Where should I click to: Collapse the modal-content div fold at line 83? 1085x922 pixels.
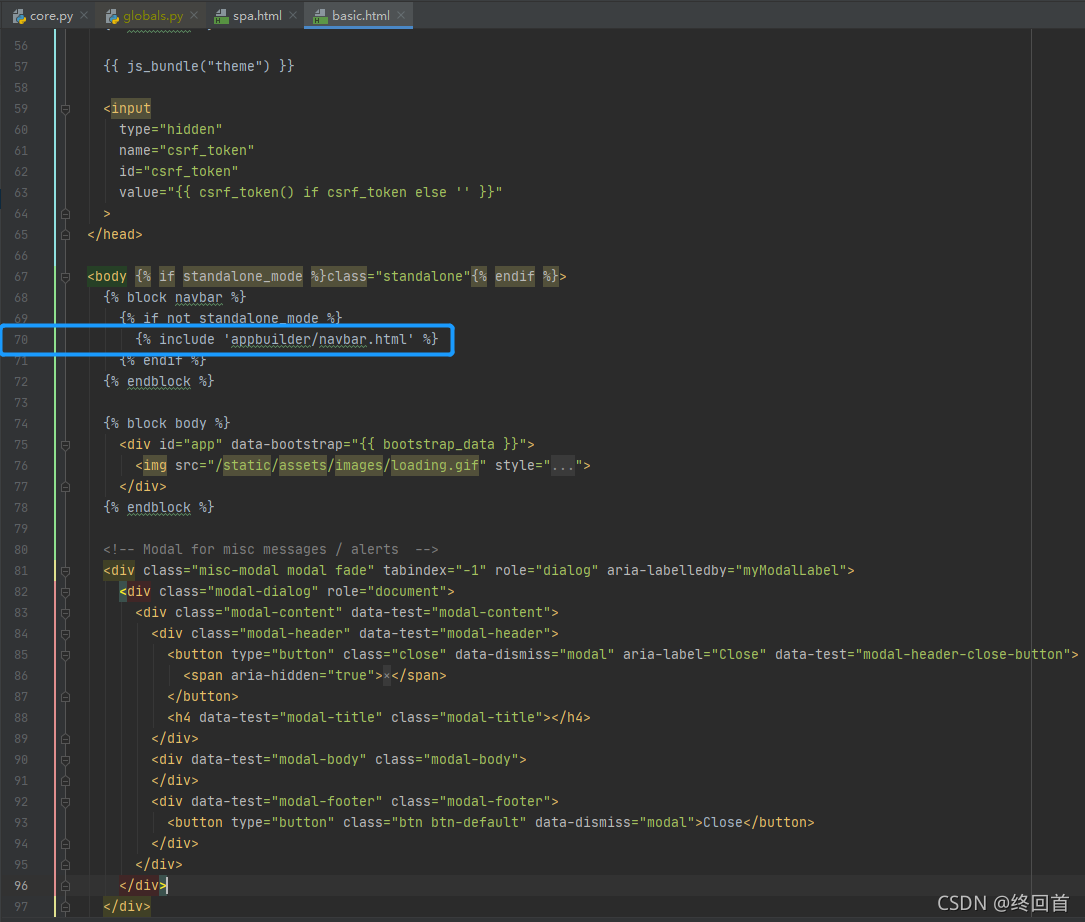pos(65,613)
